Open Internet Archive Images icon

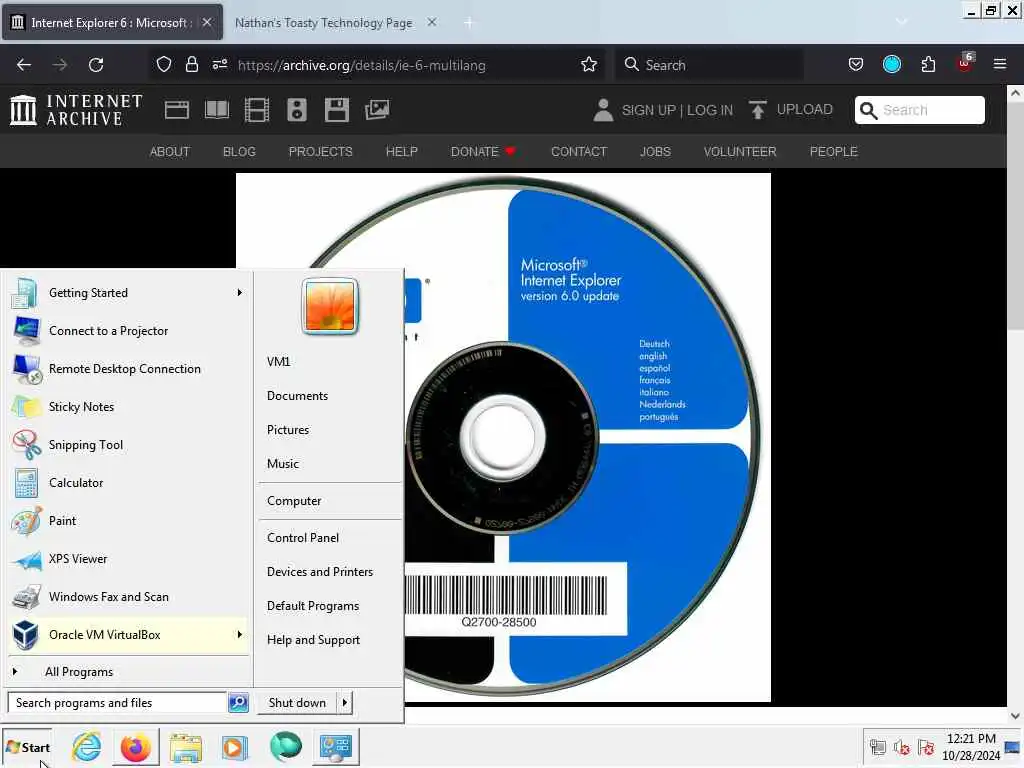click(x=377, y=110)
